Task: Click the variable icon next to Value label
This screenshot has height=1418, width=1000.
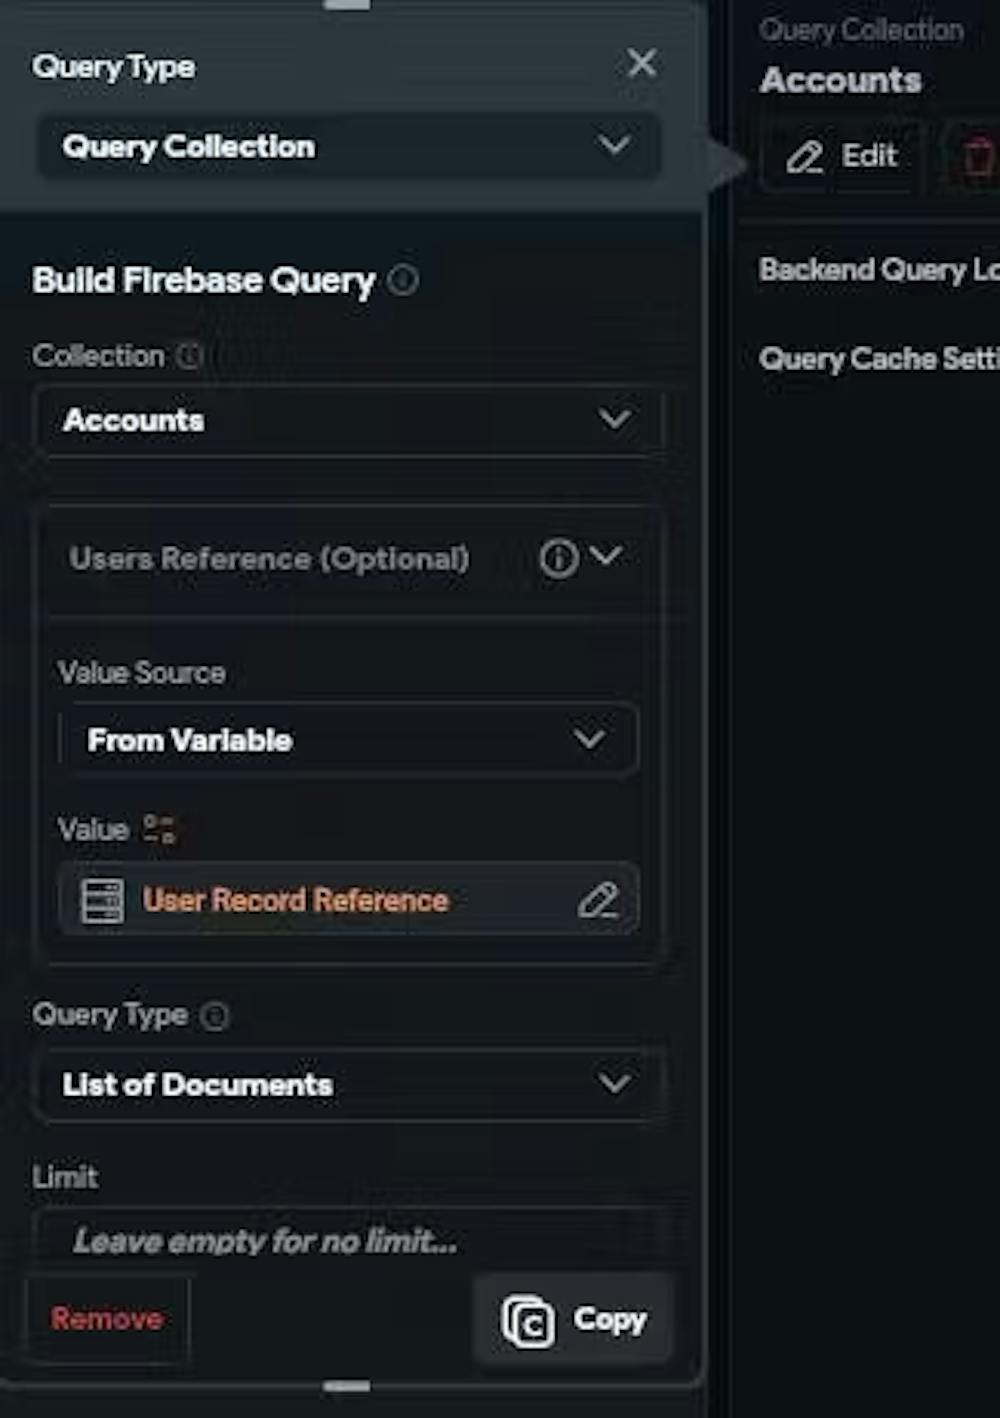Action: [x=159, y=829]
